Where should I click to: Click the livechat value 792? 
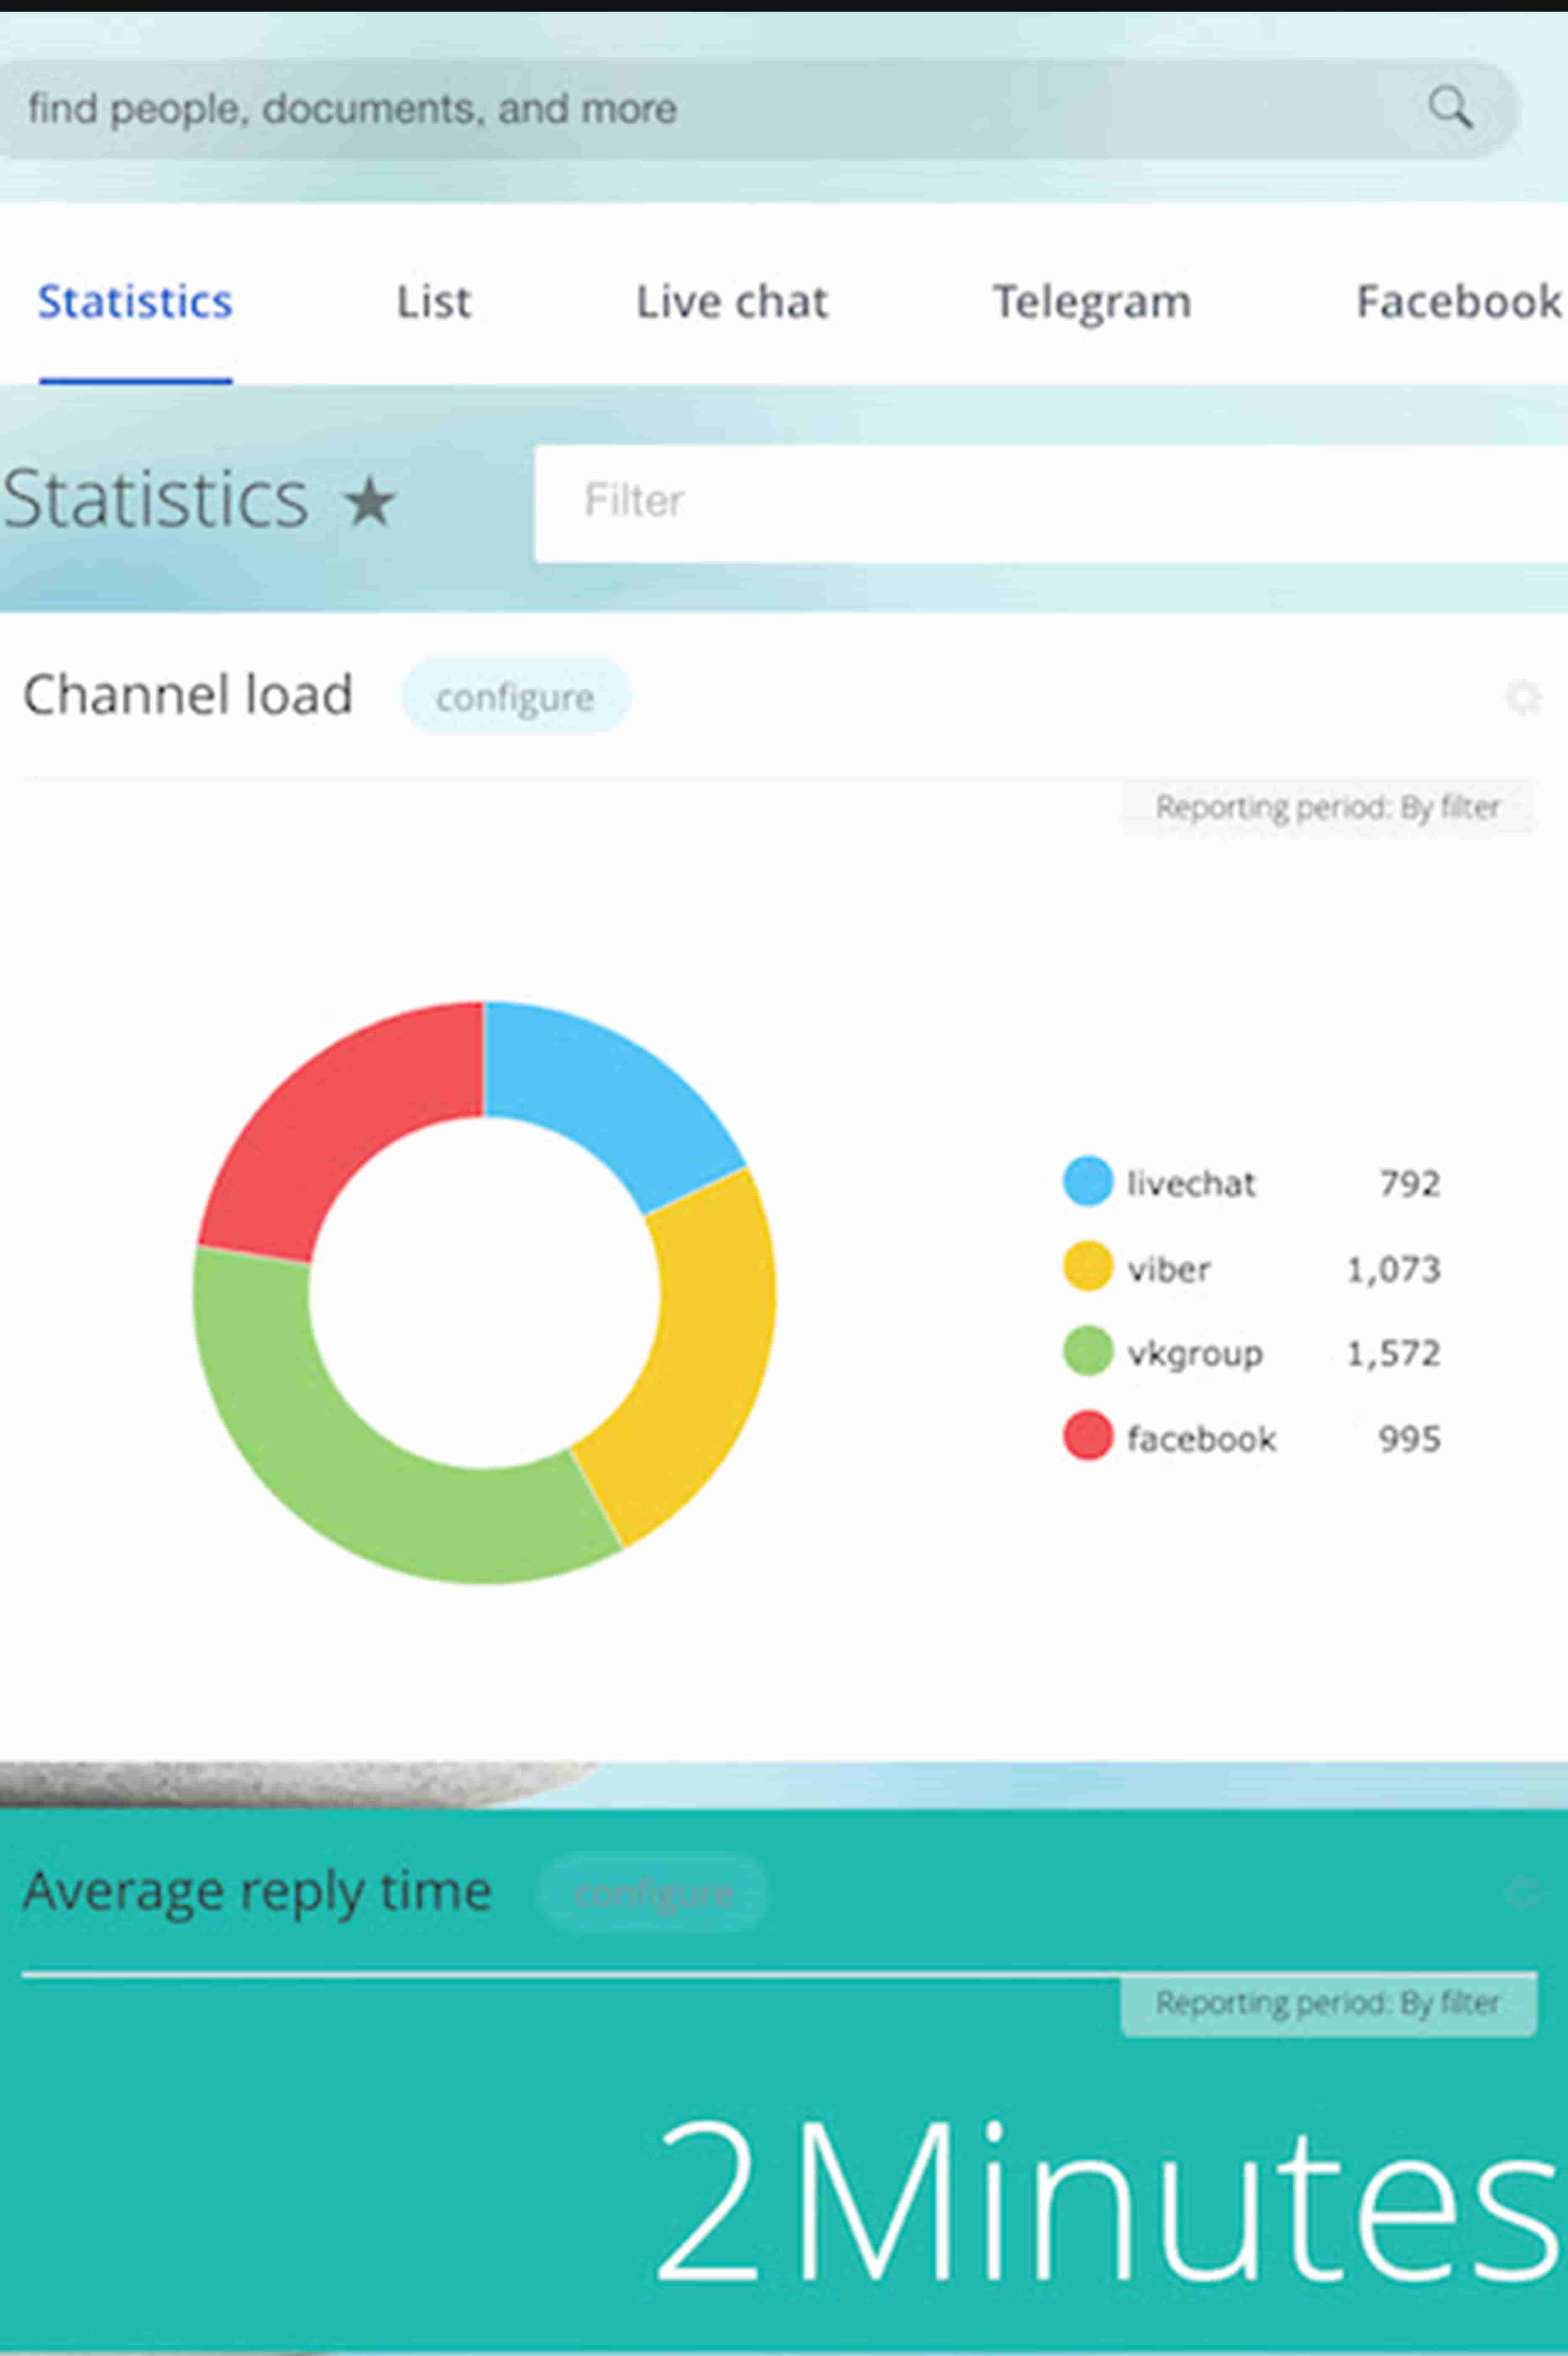1410,1183
